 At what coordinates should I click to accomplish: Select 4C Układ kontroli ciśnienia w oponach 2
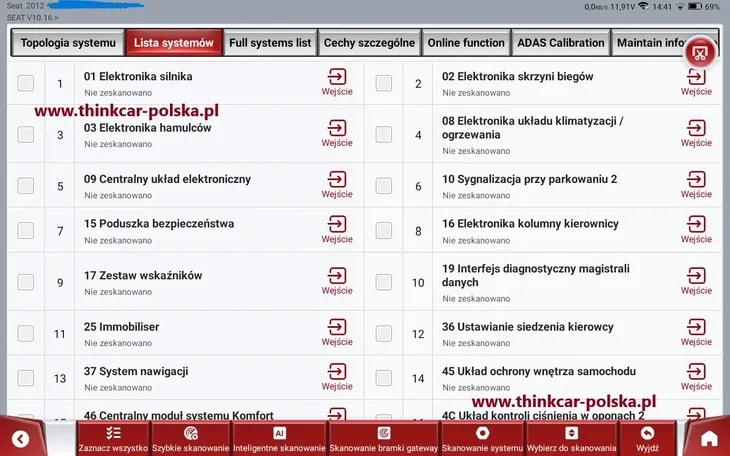click(543, 415)
